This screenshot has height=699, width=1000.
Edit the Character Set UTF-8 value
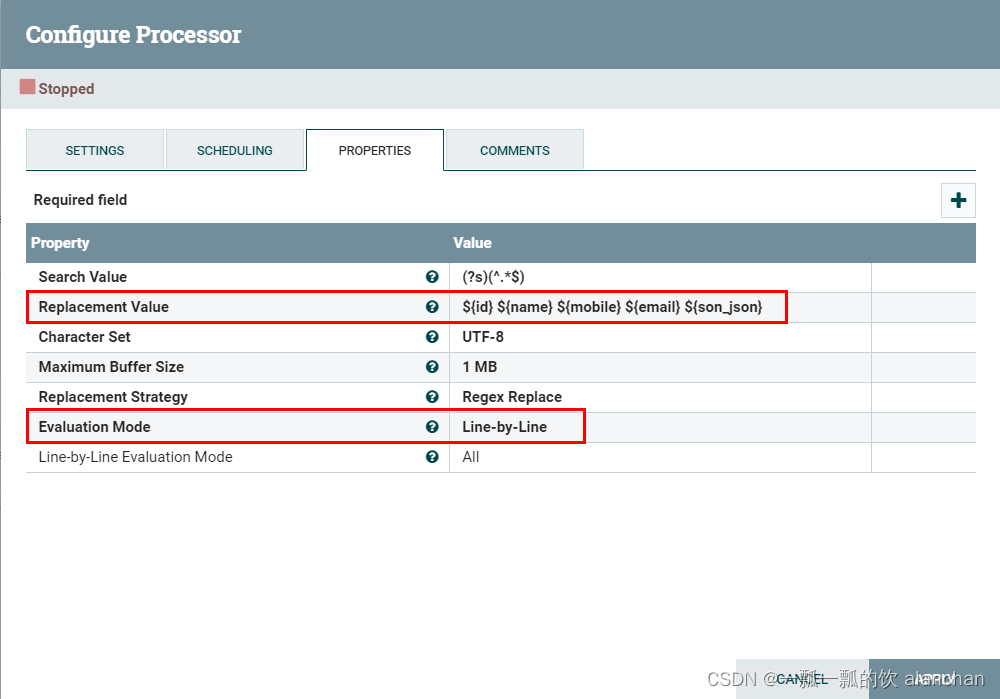(660, 337)
